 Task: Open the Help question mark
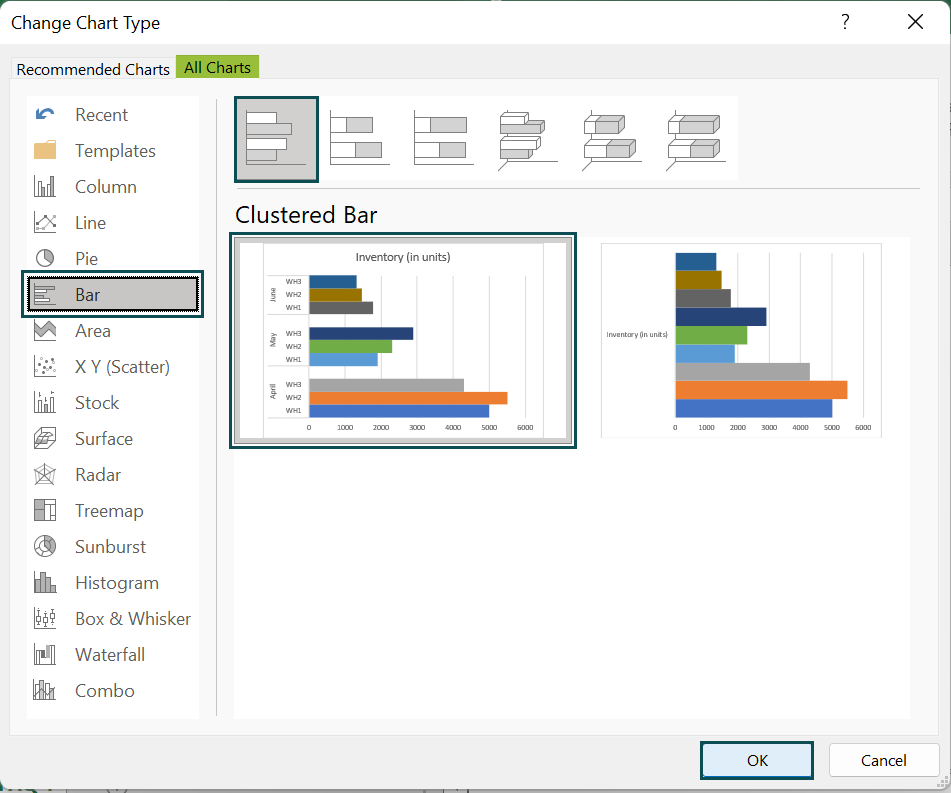tap(845, 22)
